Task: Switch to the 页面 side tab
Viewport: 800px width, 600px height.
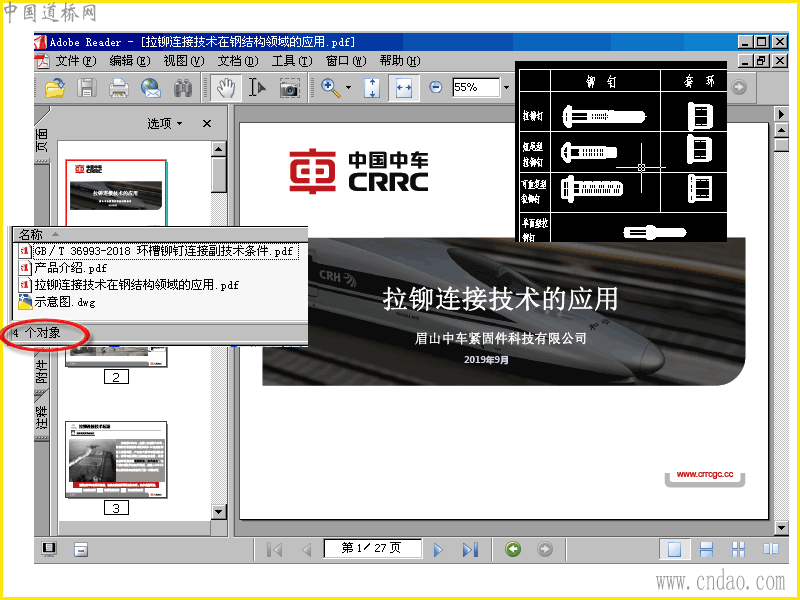Action: pyautogui.click(x=42, y=138)
